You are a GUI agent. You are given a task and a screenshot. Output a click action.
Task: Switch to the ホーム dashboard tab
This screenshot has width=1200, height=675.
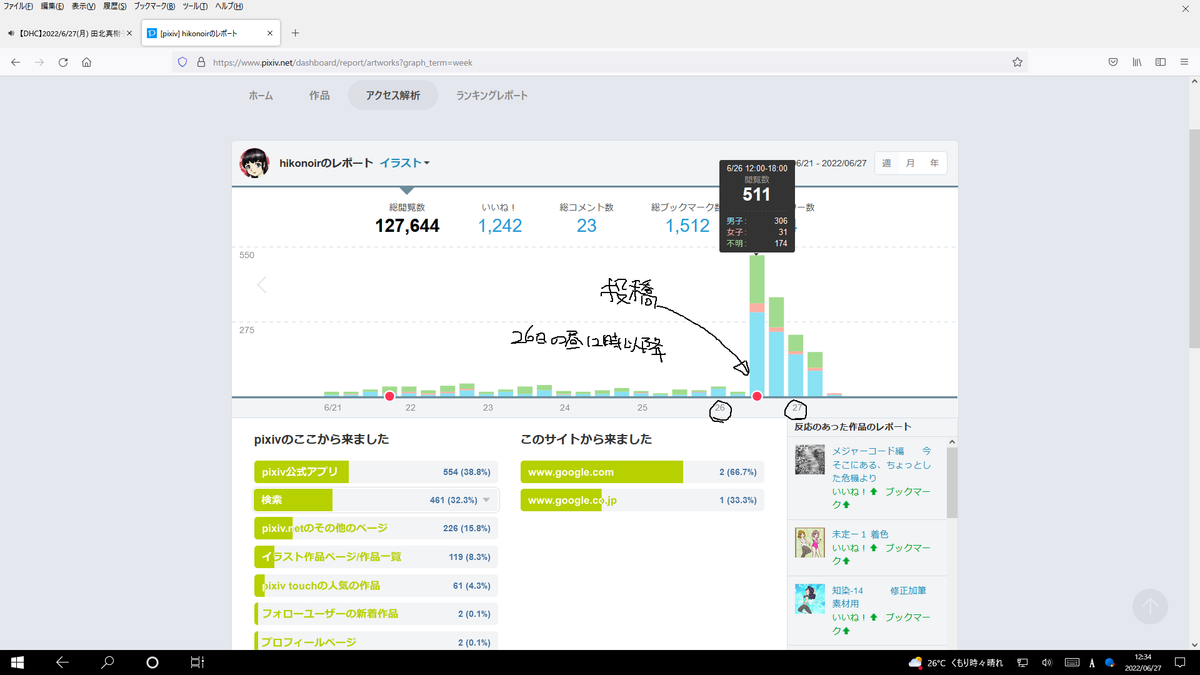260,96
